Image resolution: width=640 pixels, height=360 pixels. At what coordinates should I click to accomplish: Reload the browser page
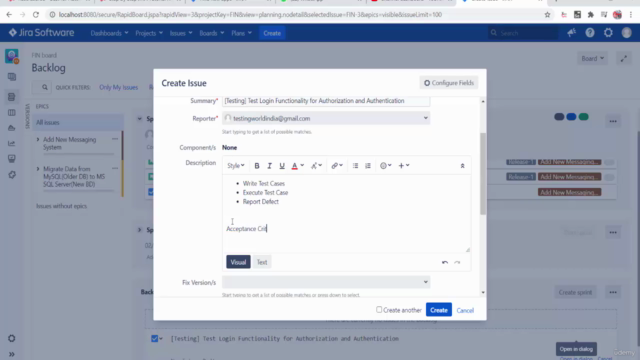click(36, 15)
